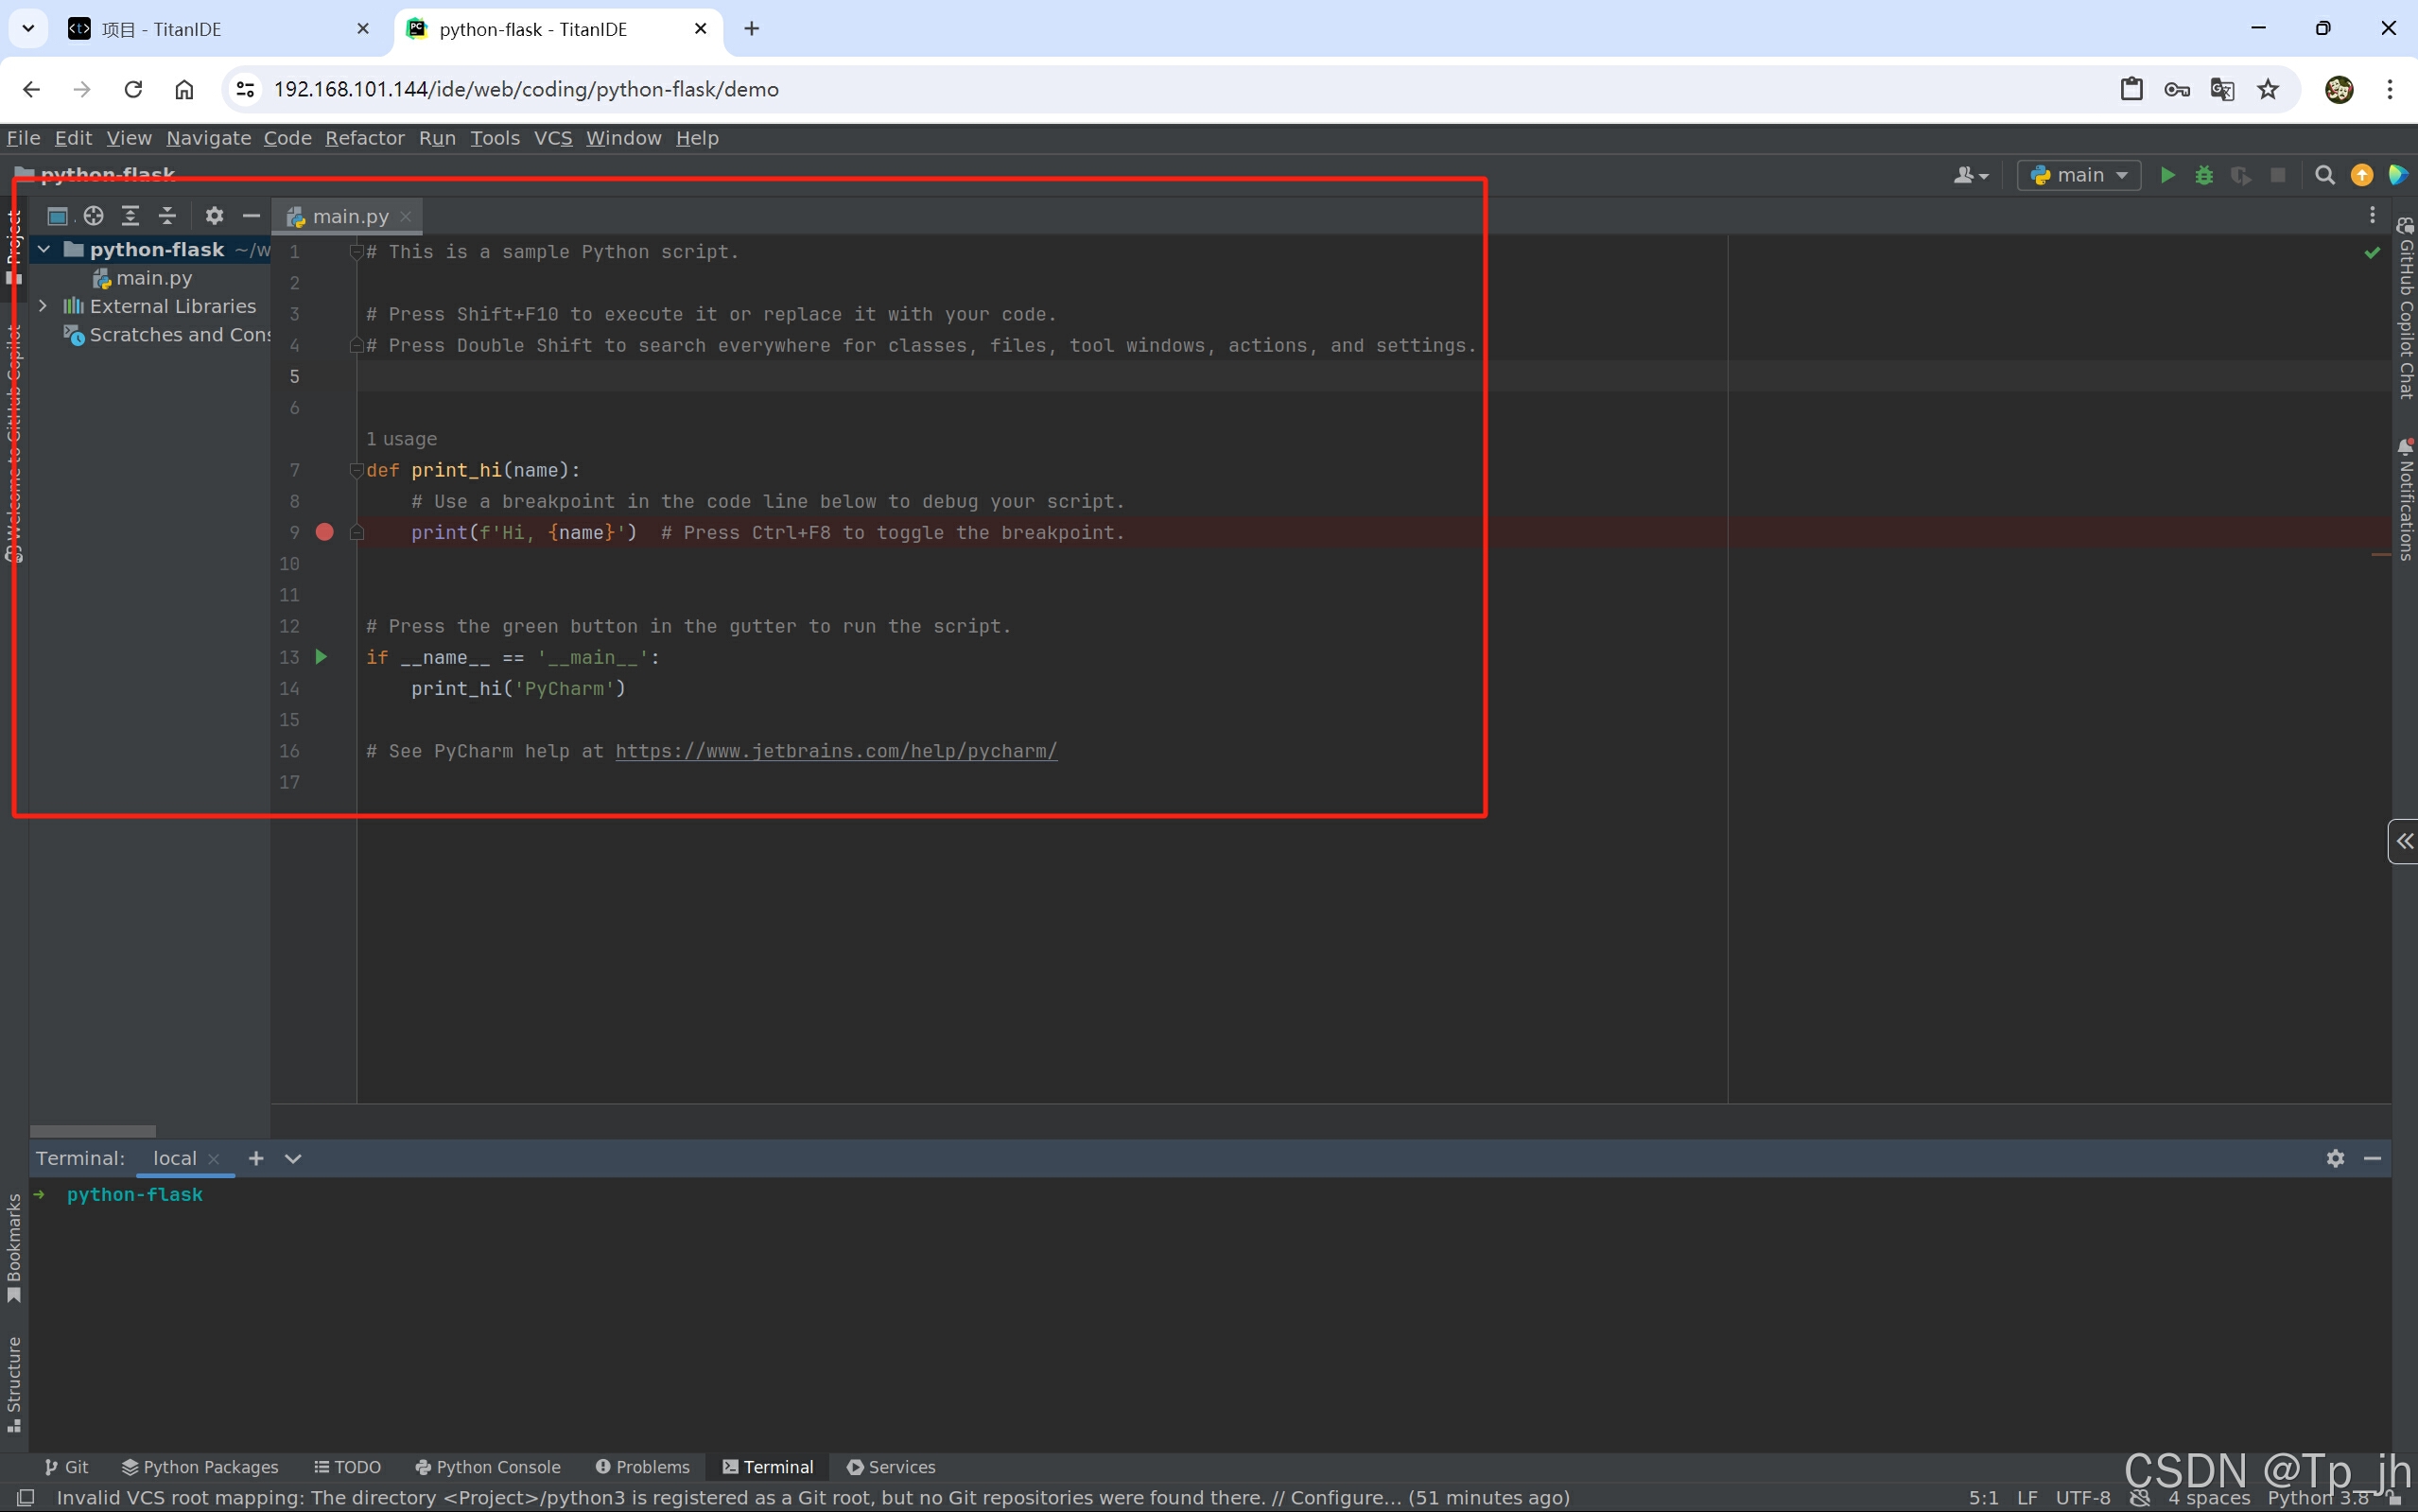Screen dimensions: 2418x1512
Task: Open the Python Console tool window
Action: point(488,1467)
